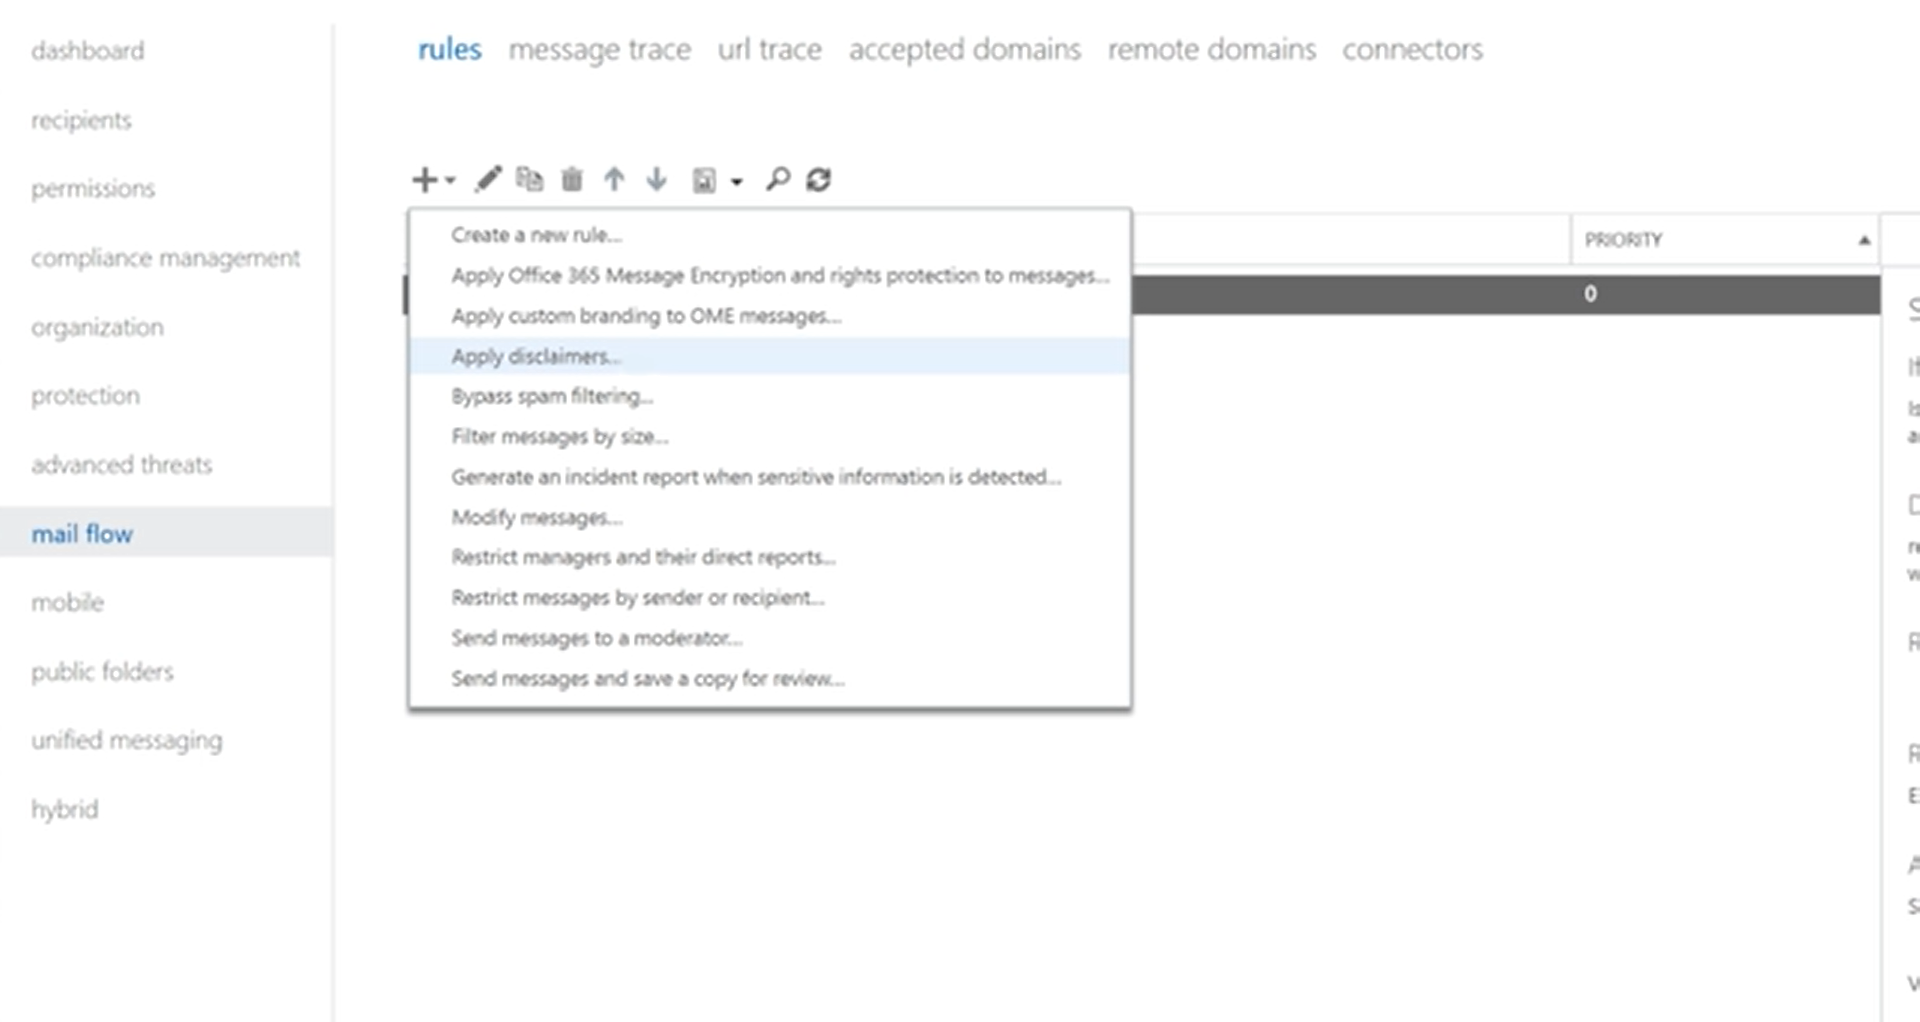This screenshot has height=1022, width=1920.
Task: Open Search with the magnifier icon
Action: coord(777,179)
